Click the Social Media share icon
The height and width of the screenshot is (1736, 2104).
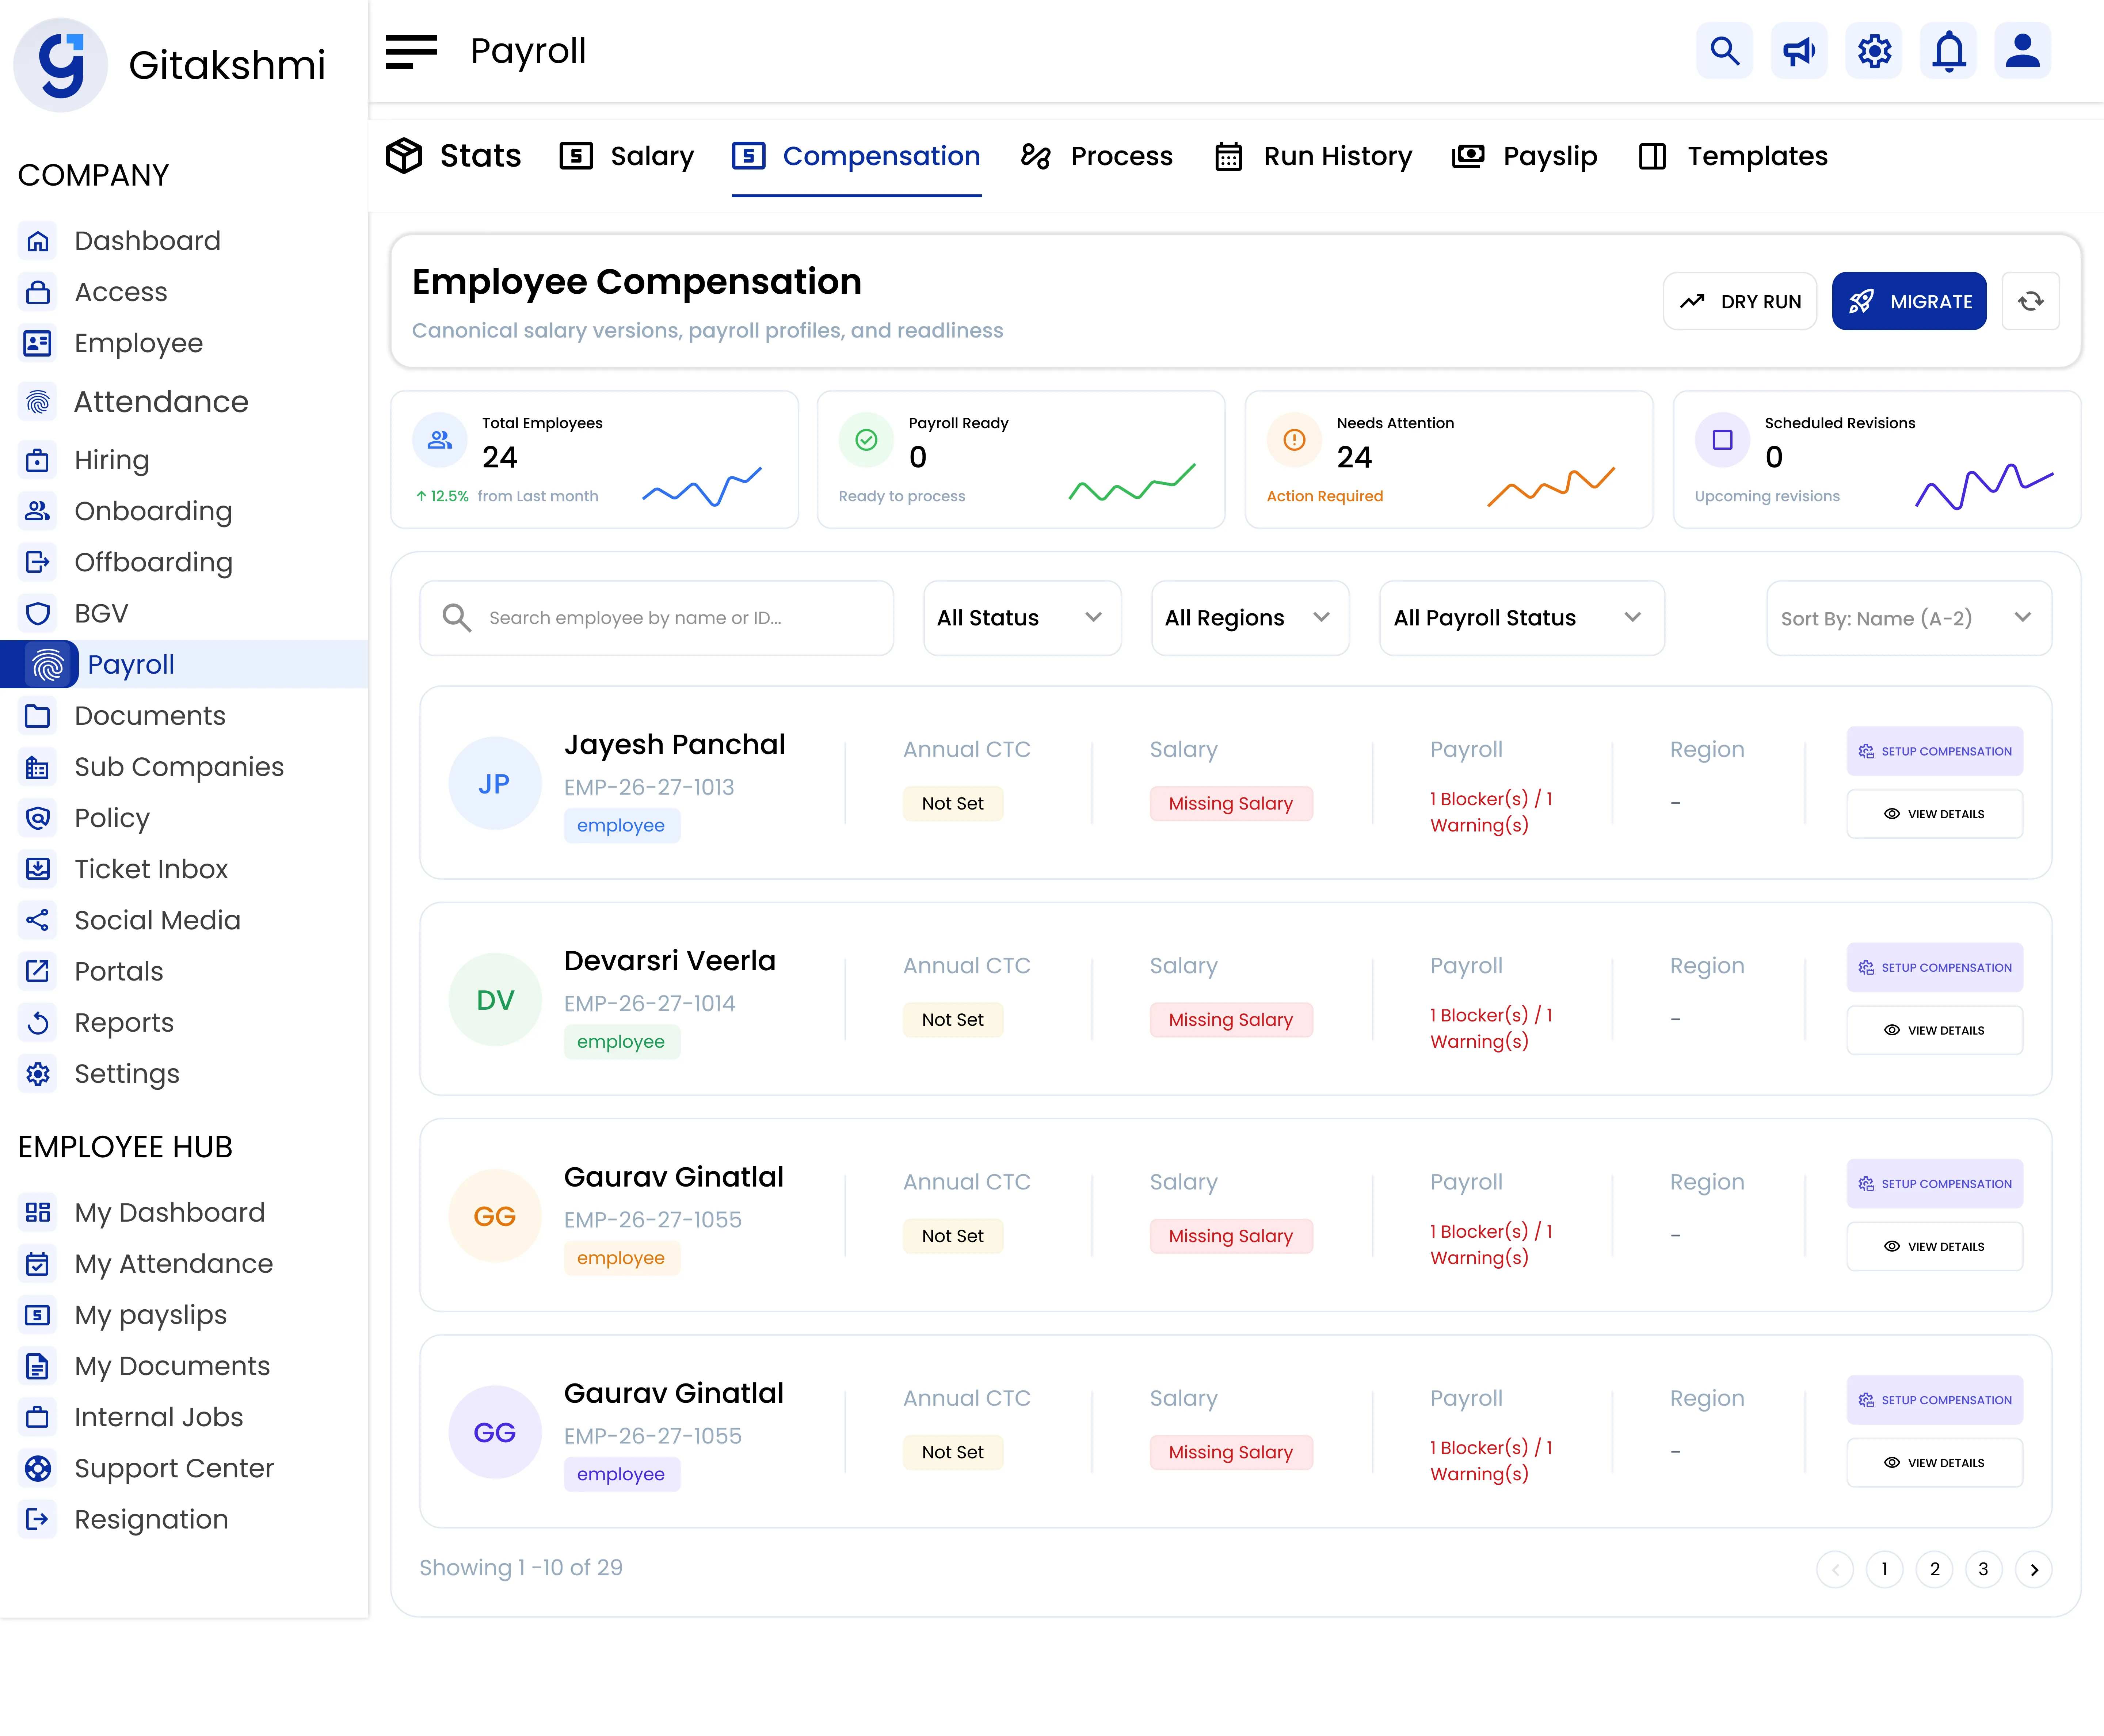[x=38, y=920]
